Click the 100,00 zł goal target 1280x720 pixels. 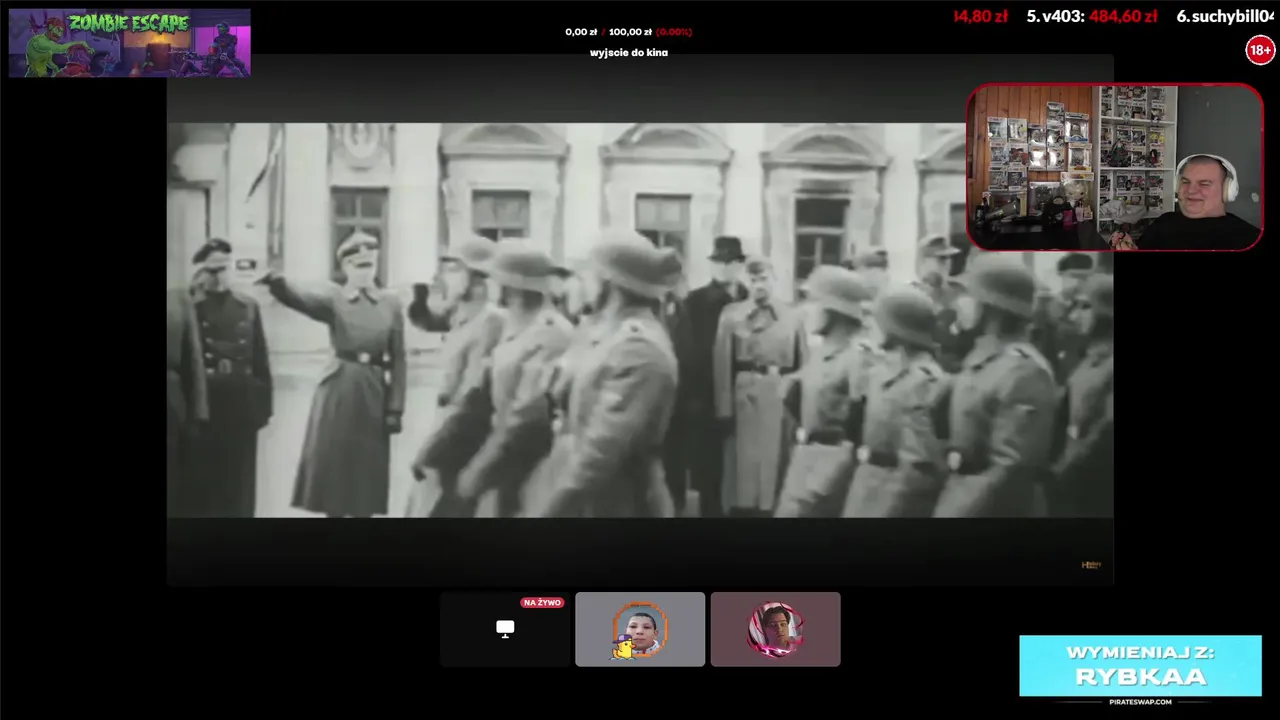click(x=630, y=32)
